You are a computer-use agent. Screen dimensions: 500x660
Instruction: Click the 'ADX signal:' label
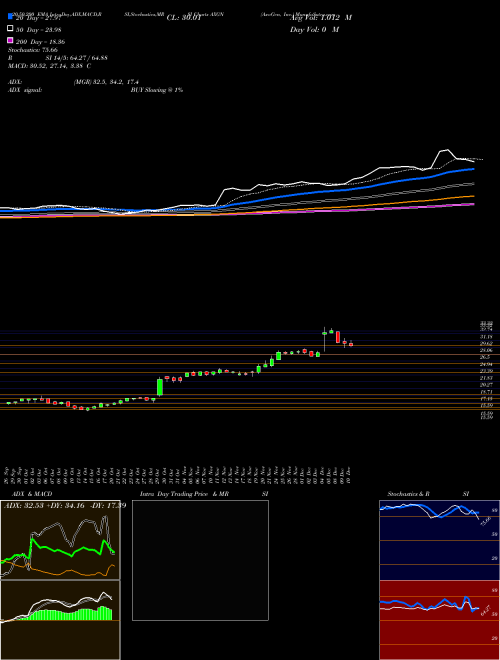[25, 90]
